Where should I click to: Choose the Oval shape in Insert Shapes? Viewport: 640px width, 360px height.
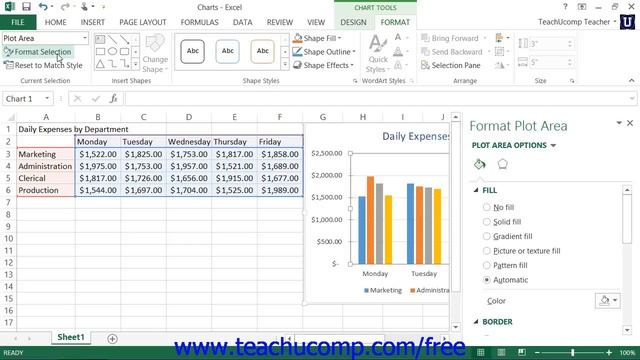(x=112, y=51)
